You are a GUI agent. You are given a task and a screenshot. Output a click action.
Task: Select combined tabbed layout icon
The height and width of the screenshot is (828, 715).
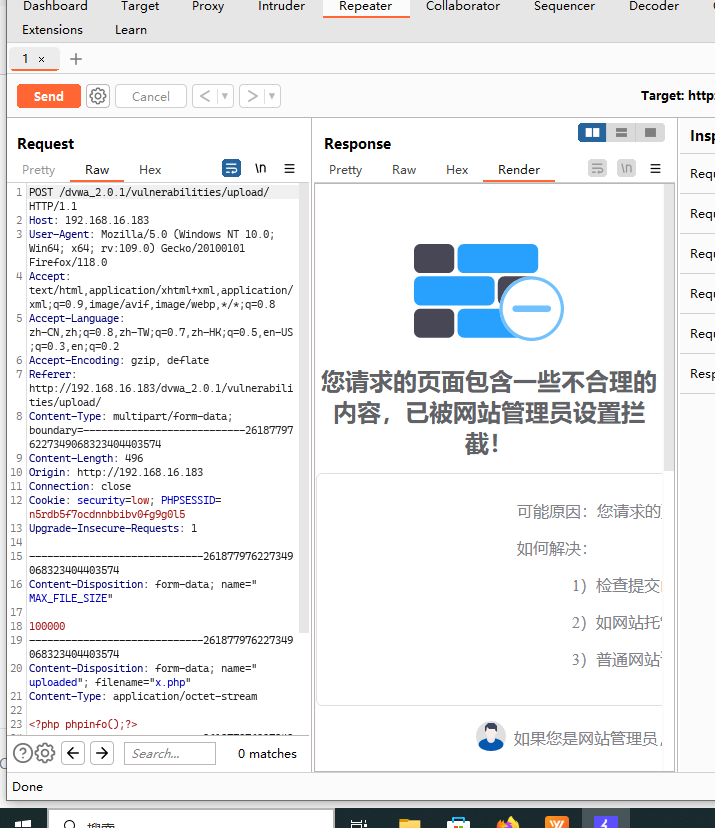(650, 133)
